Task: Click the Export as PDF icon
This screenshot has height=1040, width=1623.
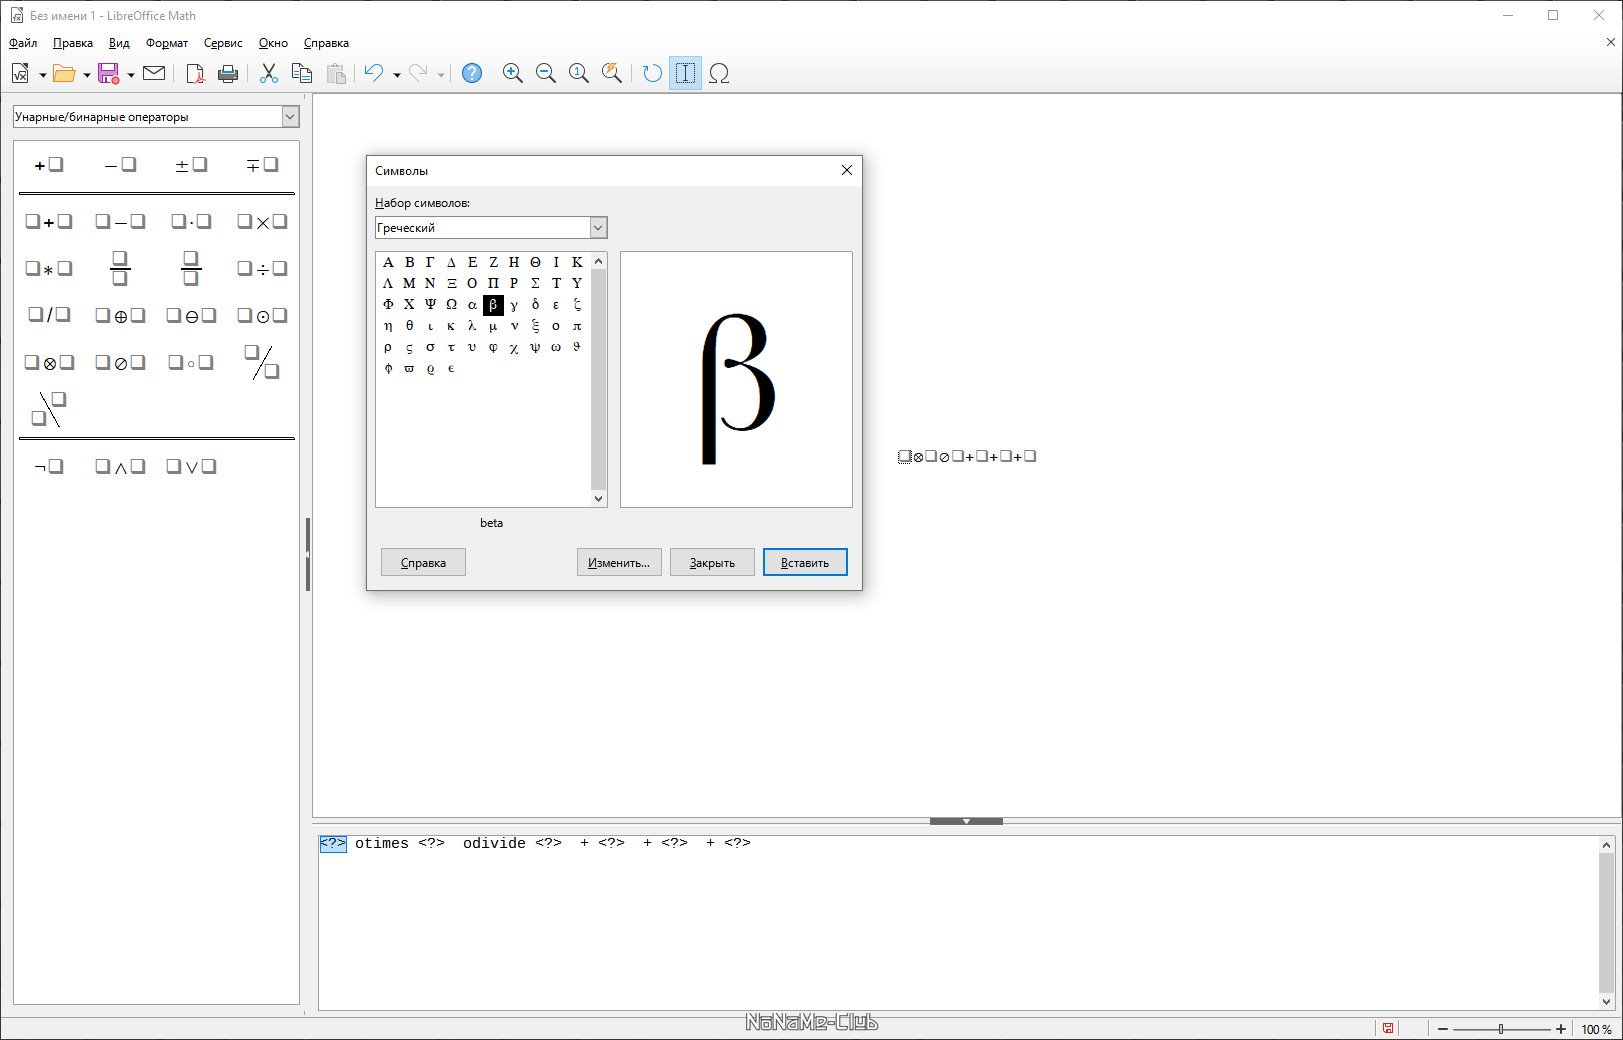Action: [195, 73]
